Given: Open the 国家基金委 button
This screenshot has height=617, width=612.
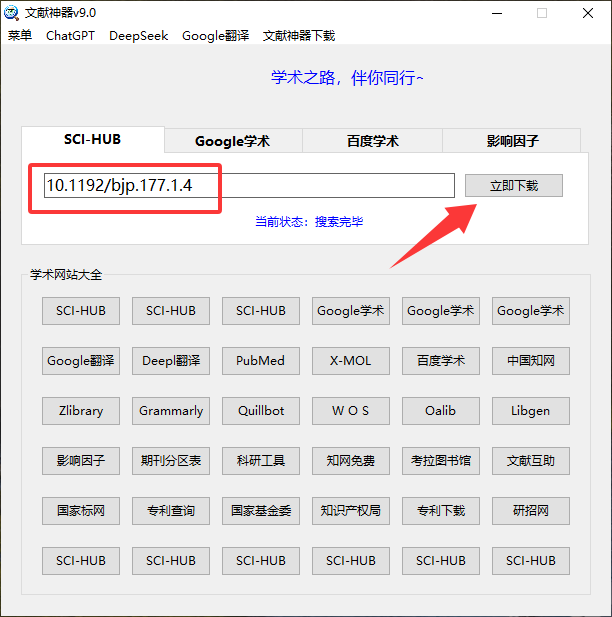Looking at the screenshot, I should click(261, 511).
